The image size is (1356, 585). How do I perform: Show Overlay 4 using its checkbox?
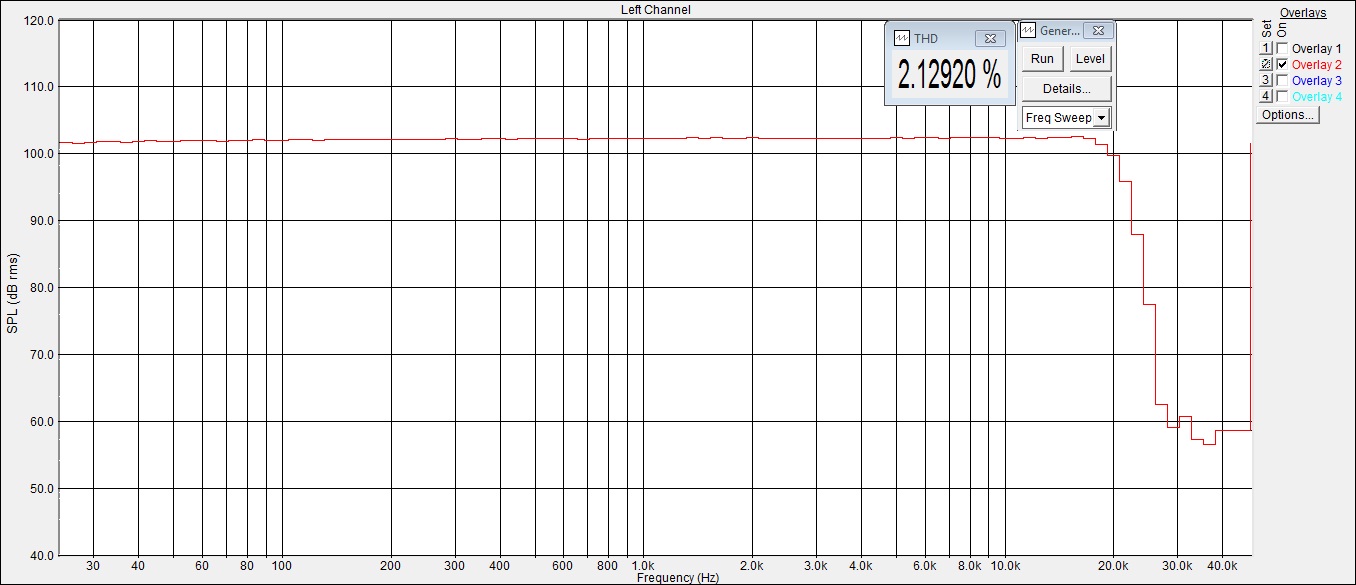click(1282, 96)
